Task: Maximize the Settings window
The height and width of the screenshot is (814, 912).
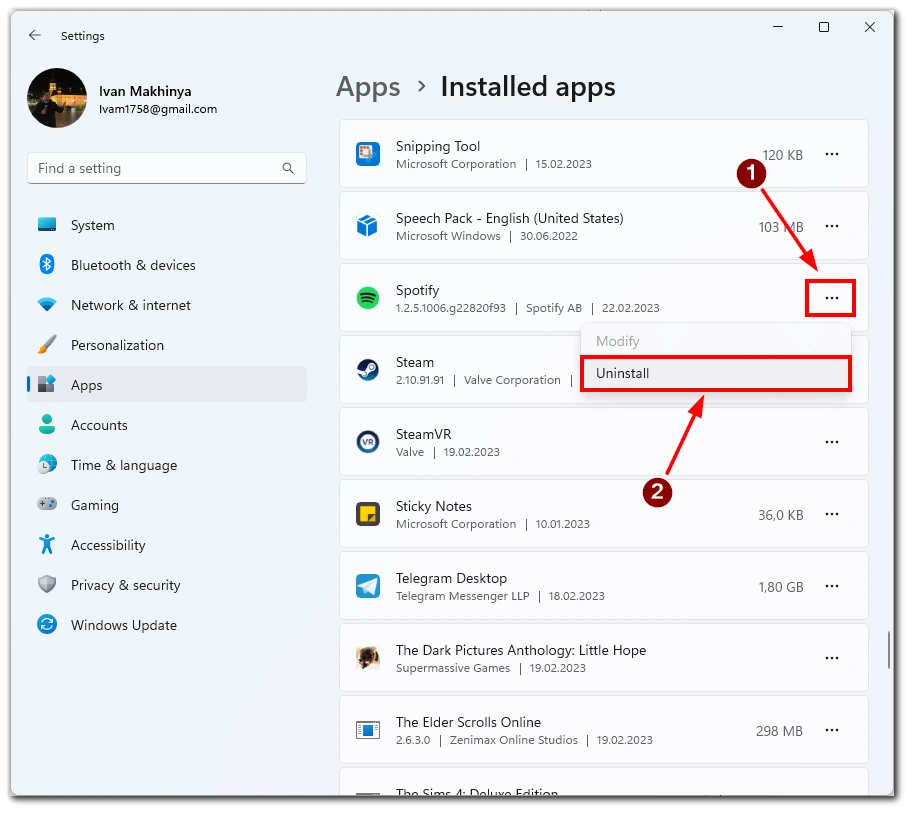Action: pyautogui.click(x=825, y=27)
